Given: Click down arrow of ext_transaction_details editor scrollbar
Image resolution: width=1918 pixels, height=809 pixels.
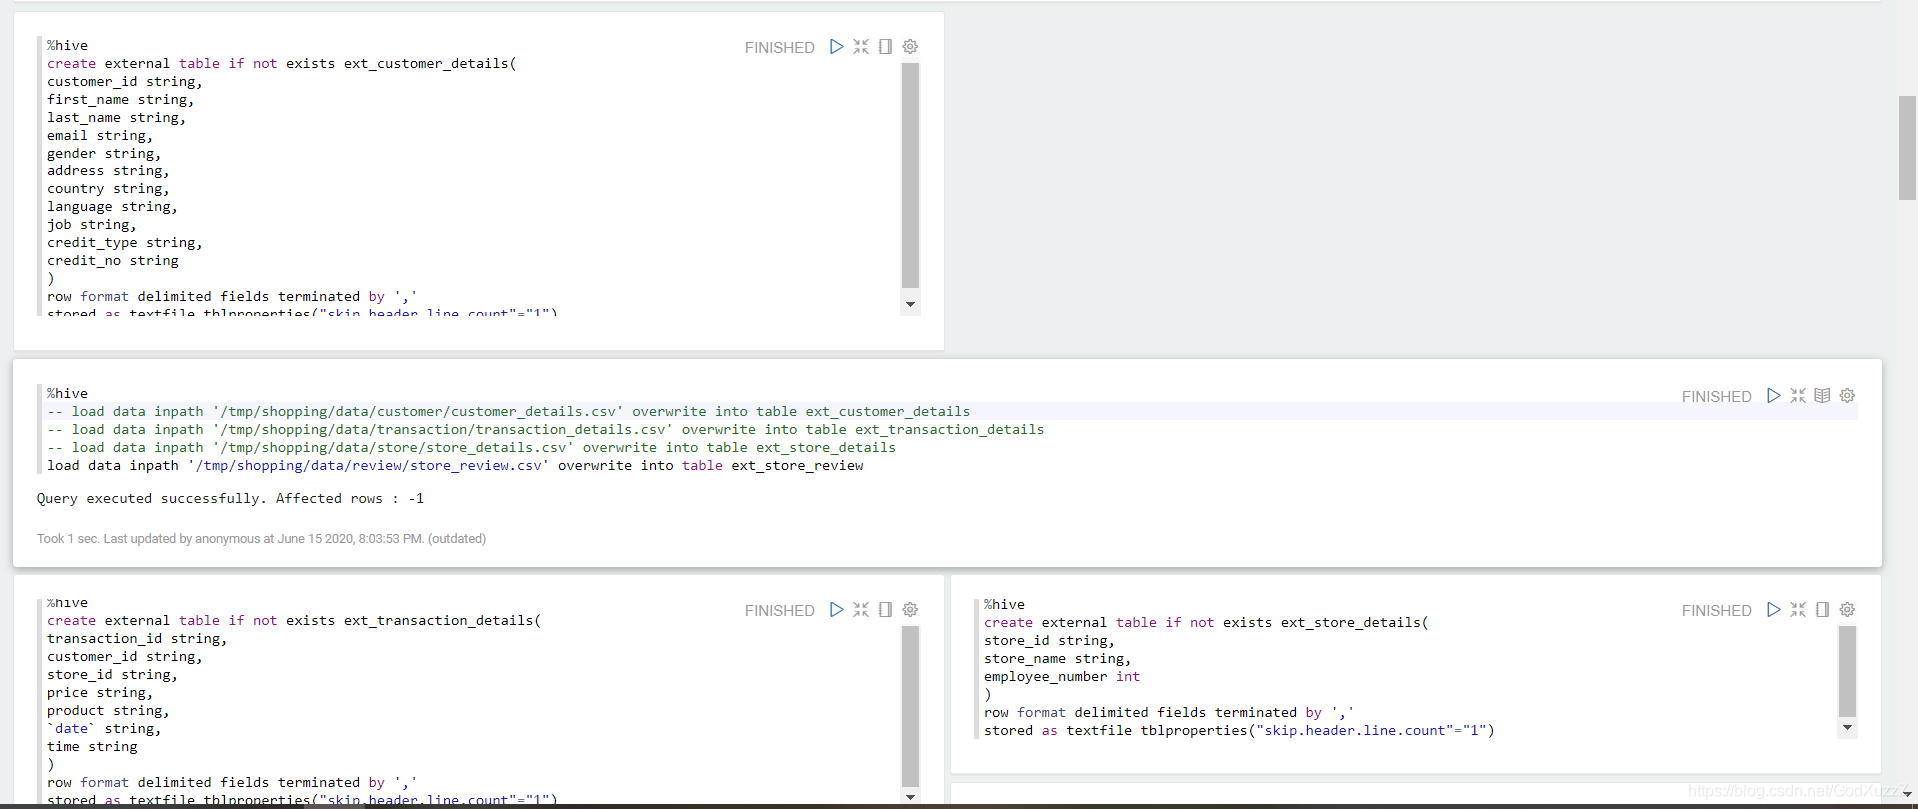Looking at the screenshot, I should 910,797.
